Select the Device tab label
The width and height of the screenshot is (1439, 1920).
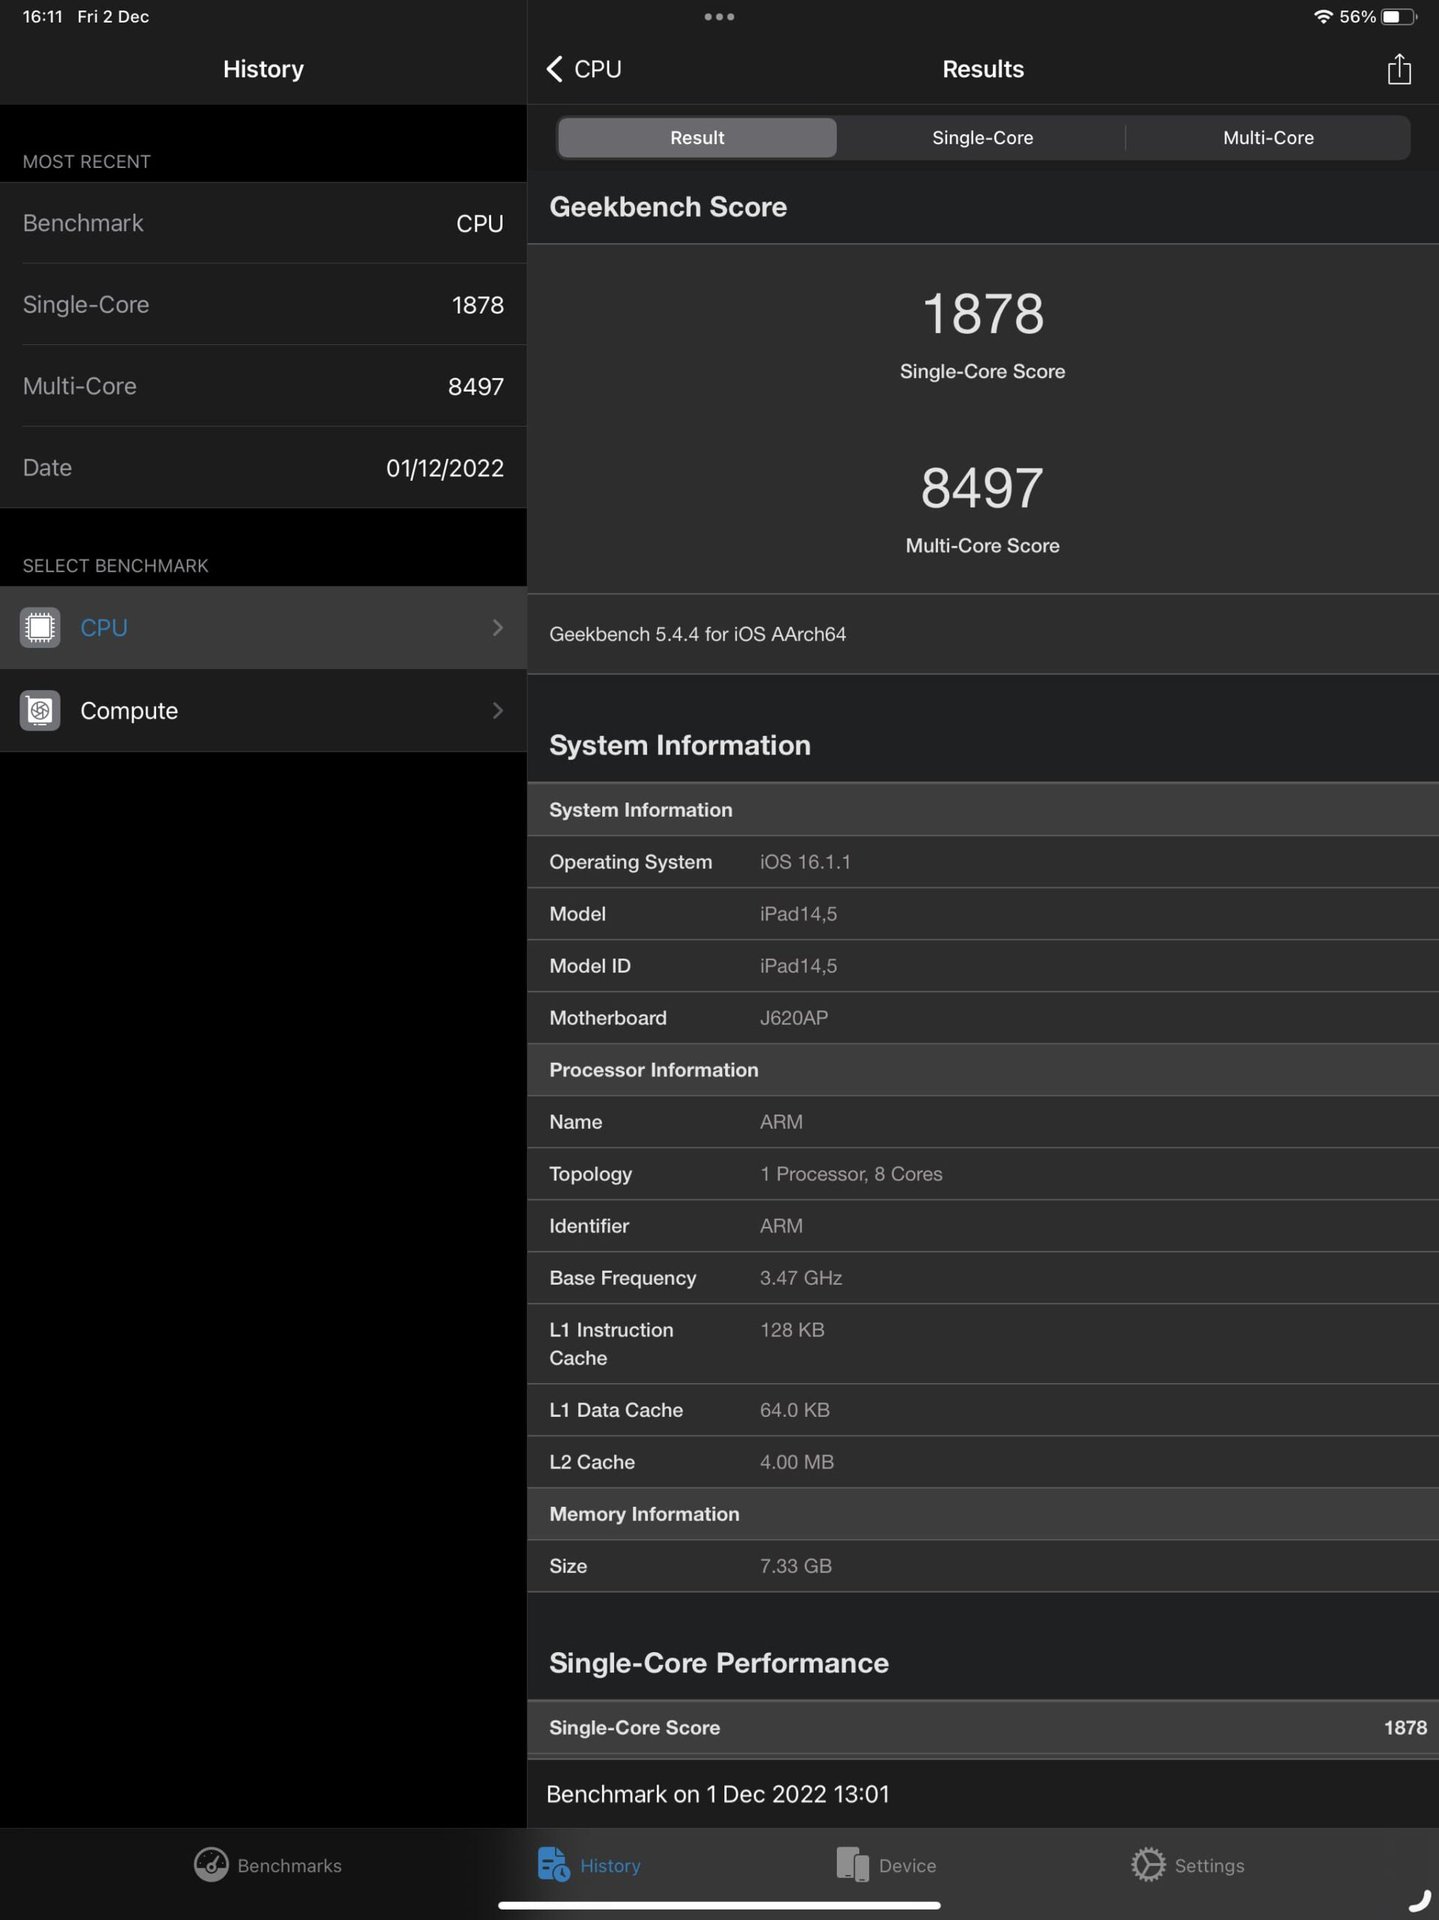click(907, 1866)
